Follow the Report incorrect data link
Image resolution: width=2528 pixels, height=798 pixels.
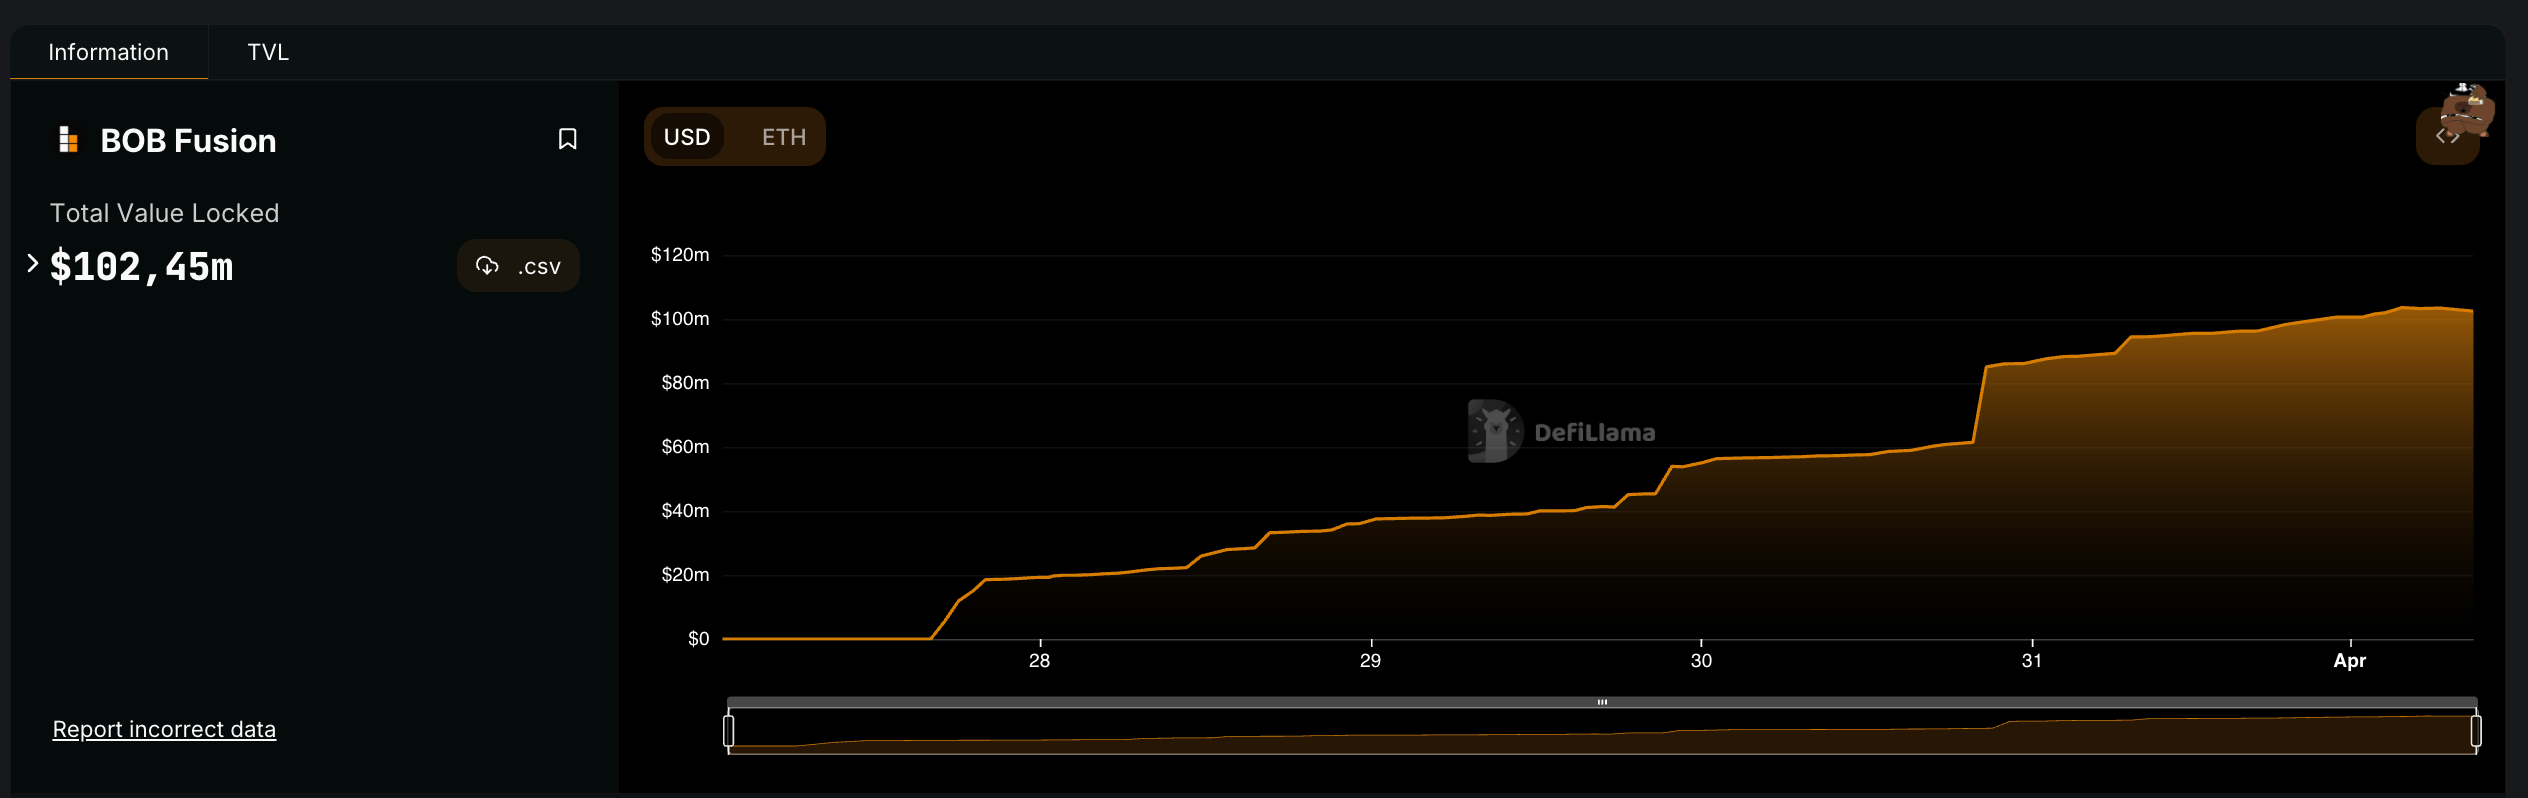[x=164, y=729]
